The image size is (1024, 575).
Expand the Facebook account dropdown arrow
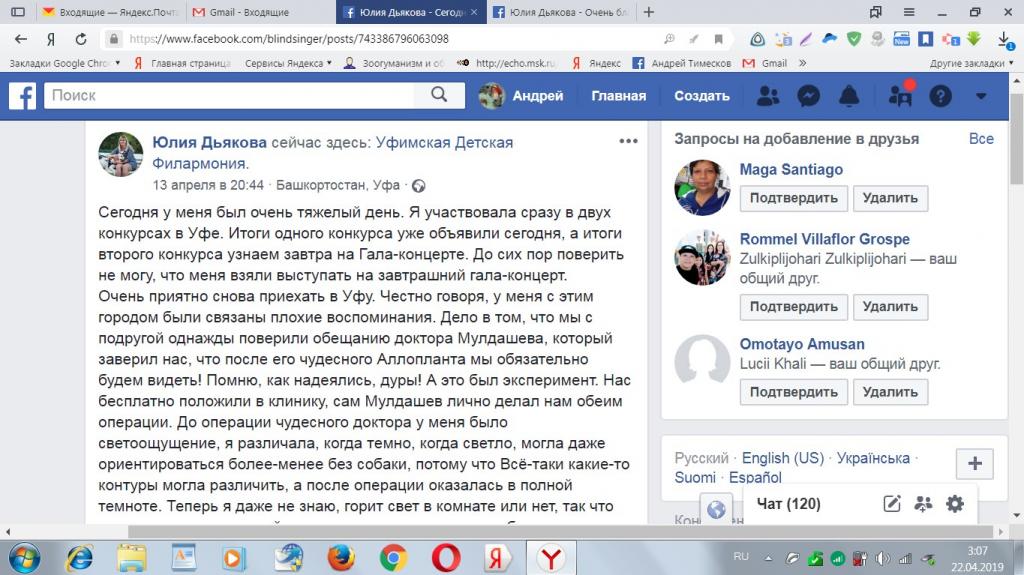tap(981, 96)
